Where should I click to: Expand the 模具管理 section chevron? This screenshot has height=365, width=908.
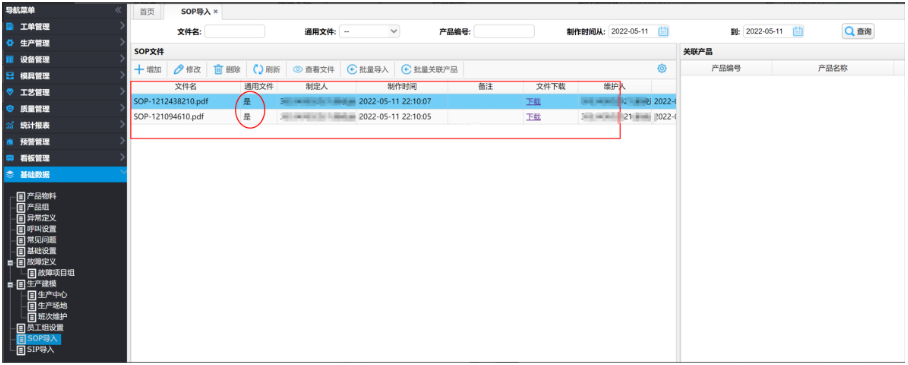[122, 75]
